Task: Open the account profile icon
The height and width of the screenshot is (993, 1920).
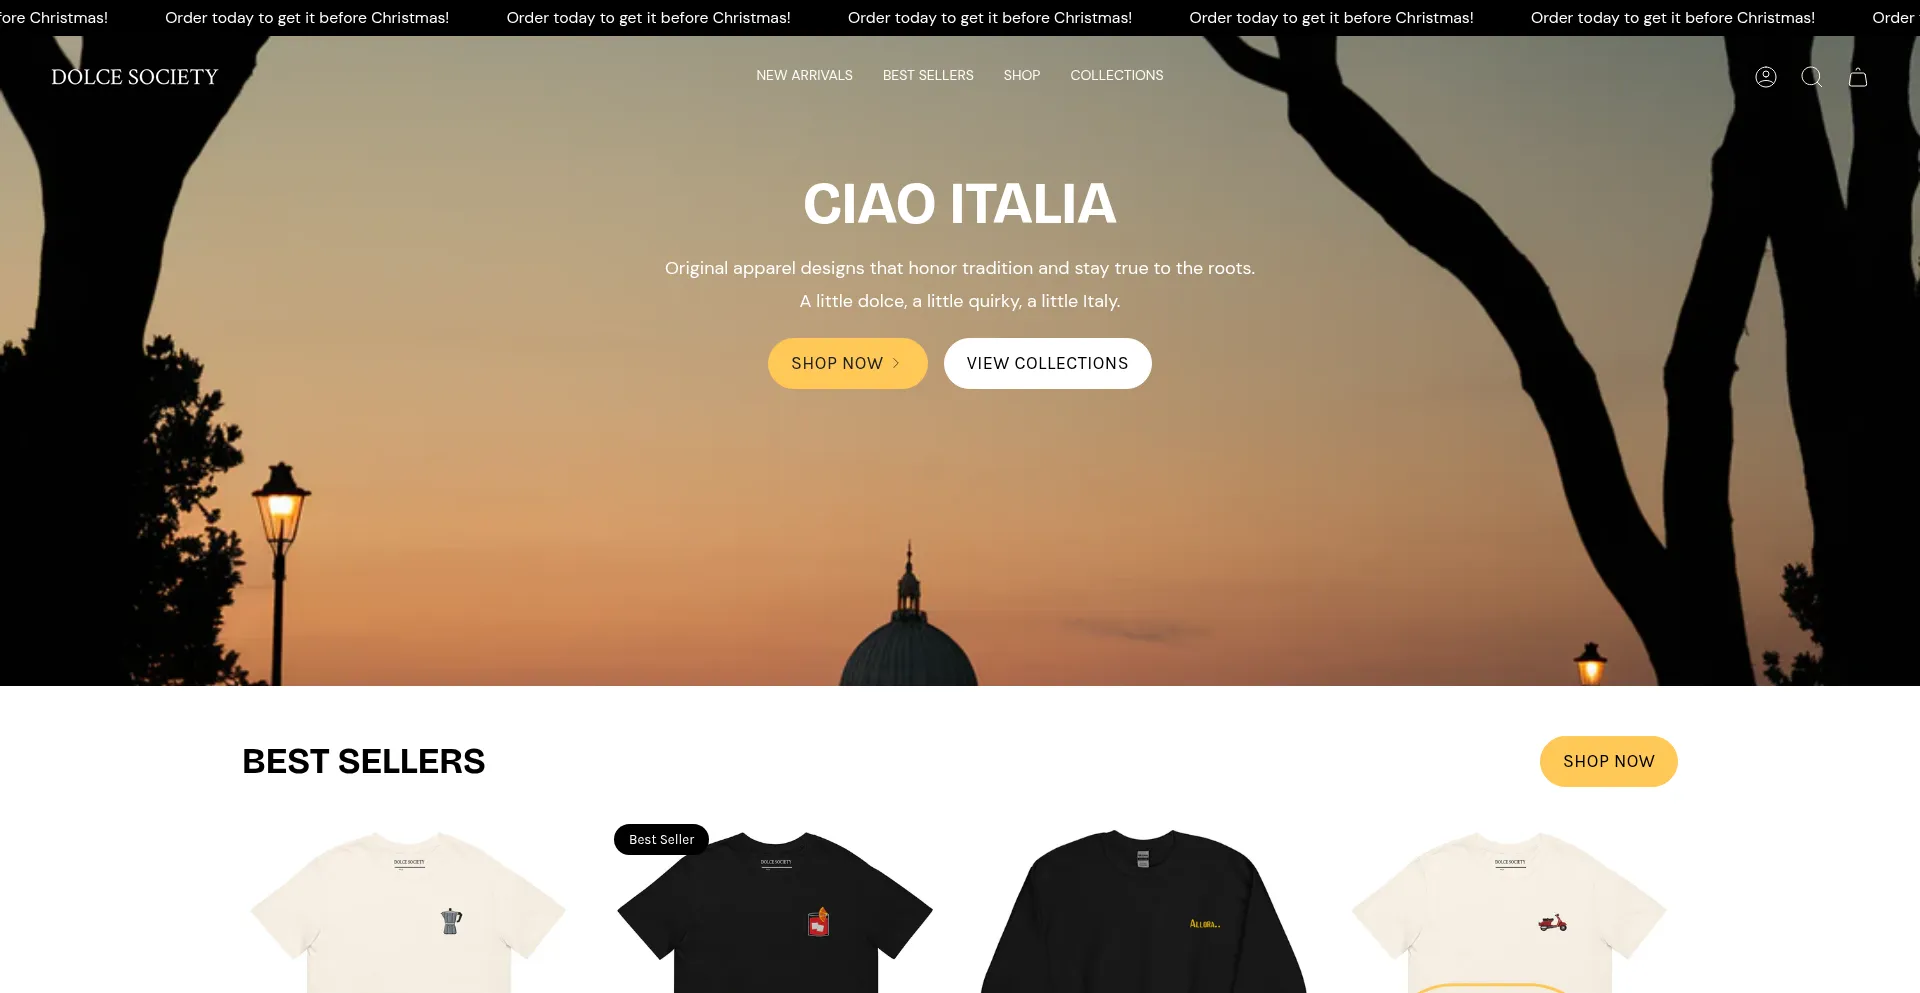Action: pyautogui.click(x=1766, y=77)
